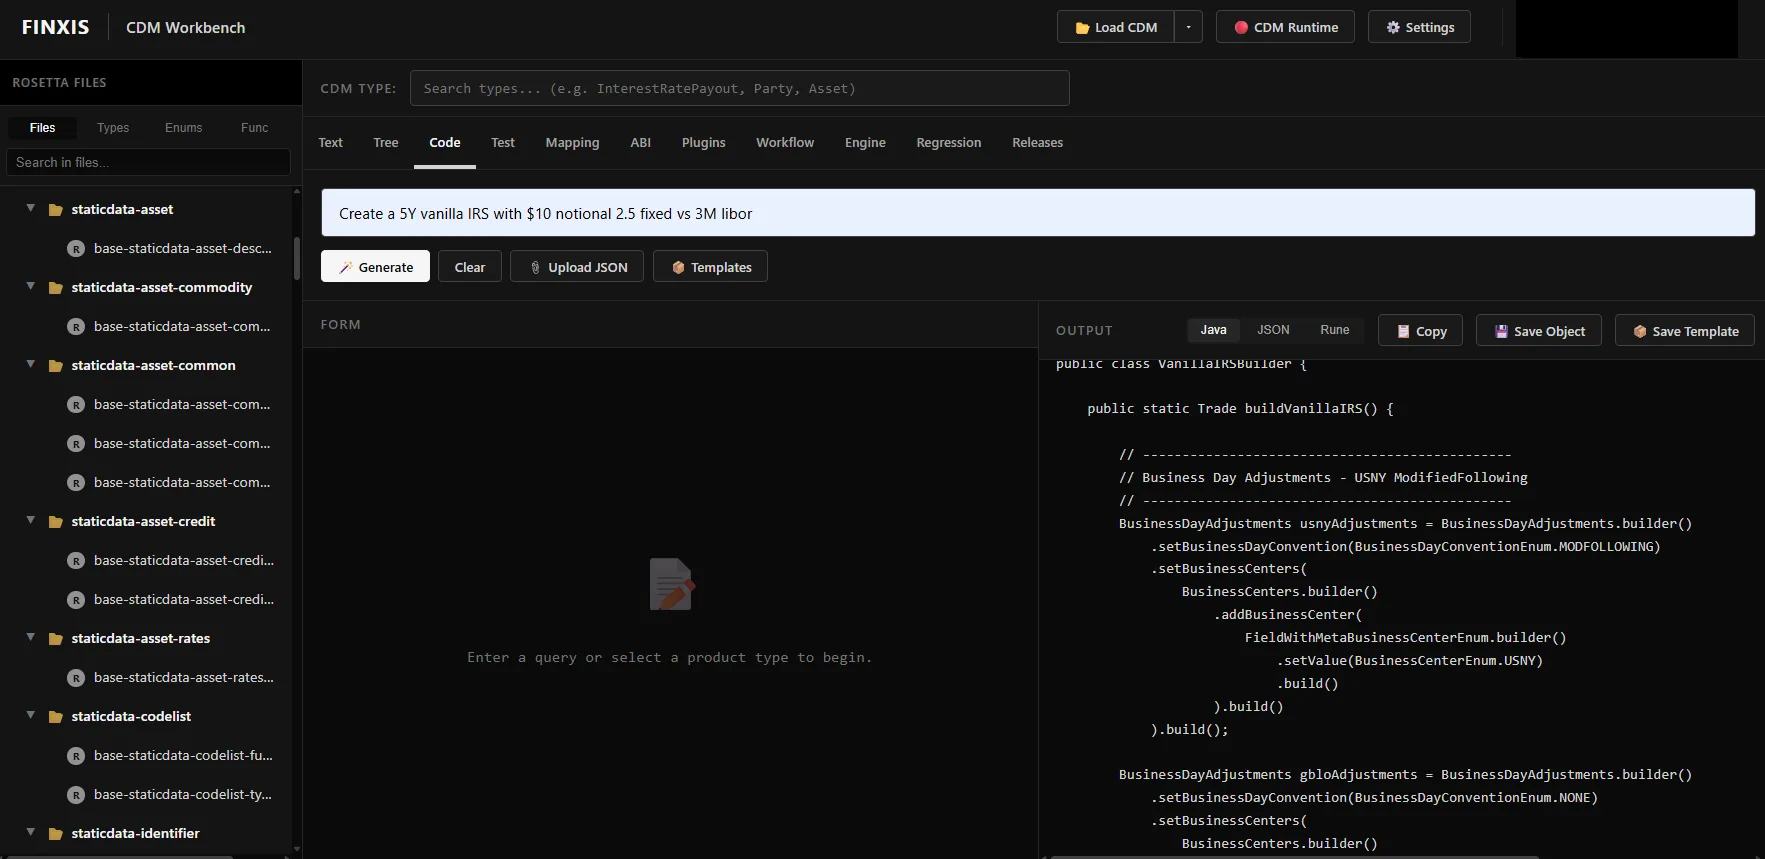Open the Tree tab
The height and width of the screenshot is (859, 1765).
click(x=386, y=143)
